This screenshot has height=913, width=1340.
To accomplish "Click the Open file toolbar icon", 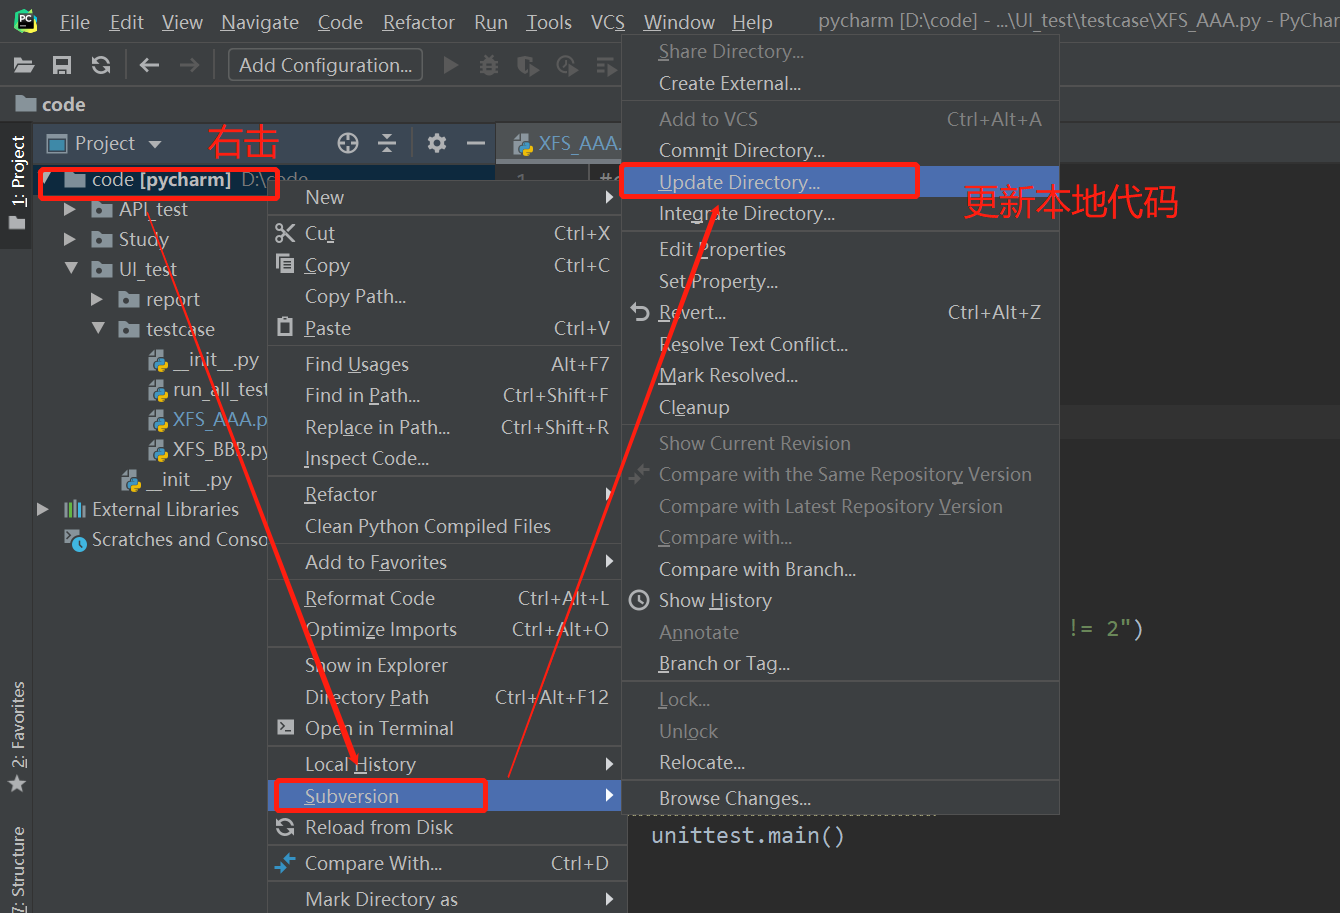I will pos(24,64).
